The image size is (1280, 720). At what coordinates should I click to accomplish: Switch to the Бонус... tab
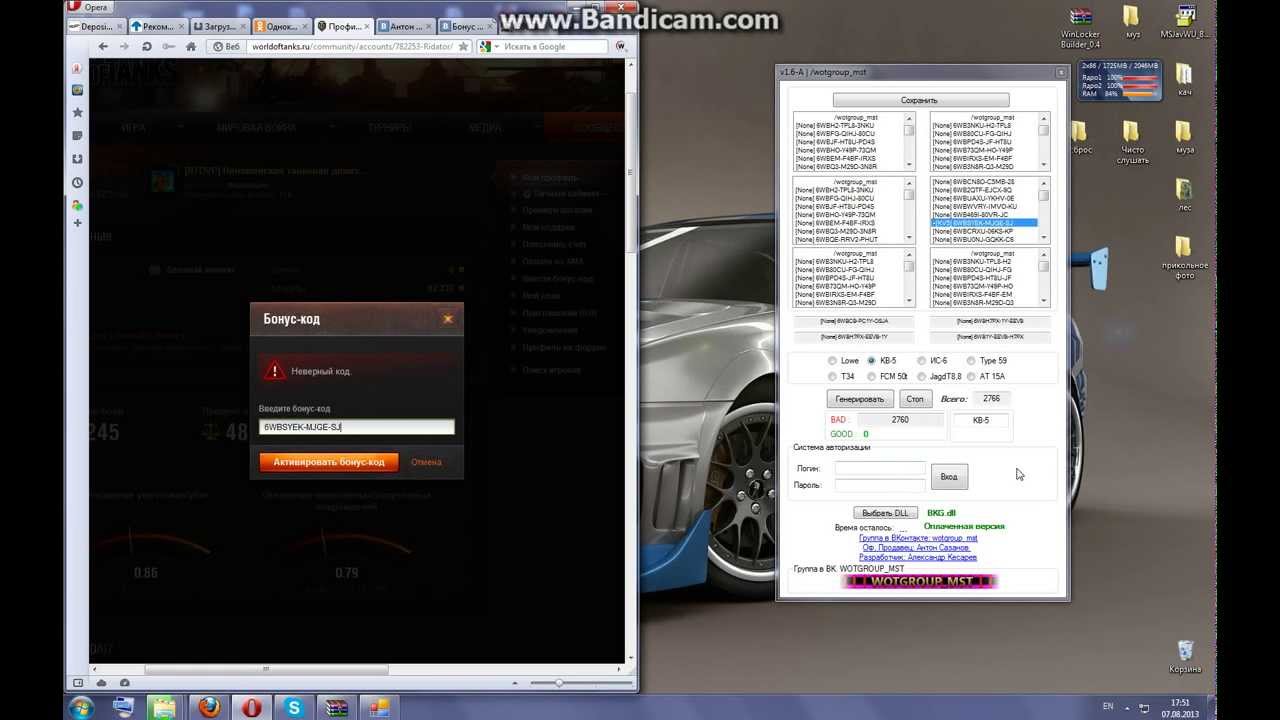coord(467,27)
